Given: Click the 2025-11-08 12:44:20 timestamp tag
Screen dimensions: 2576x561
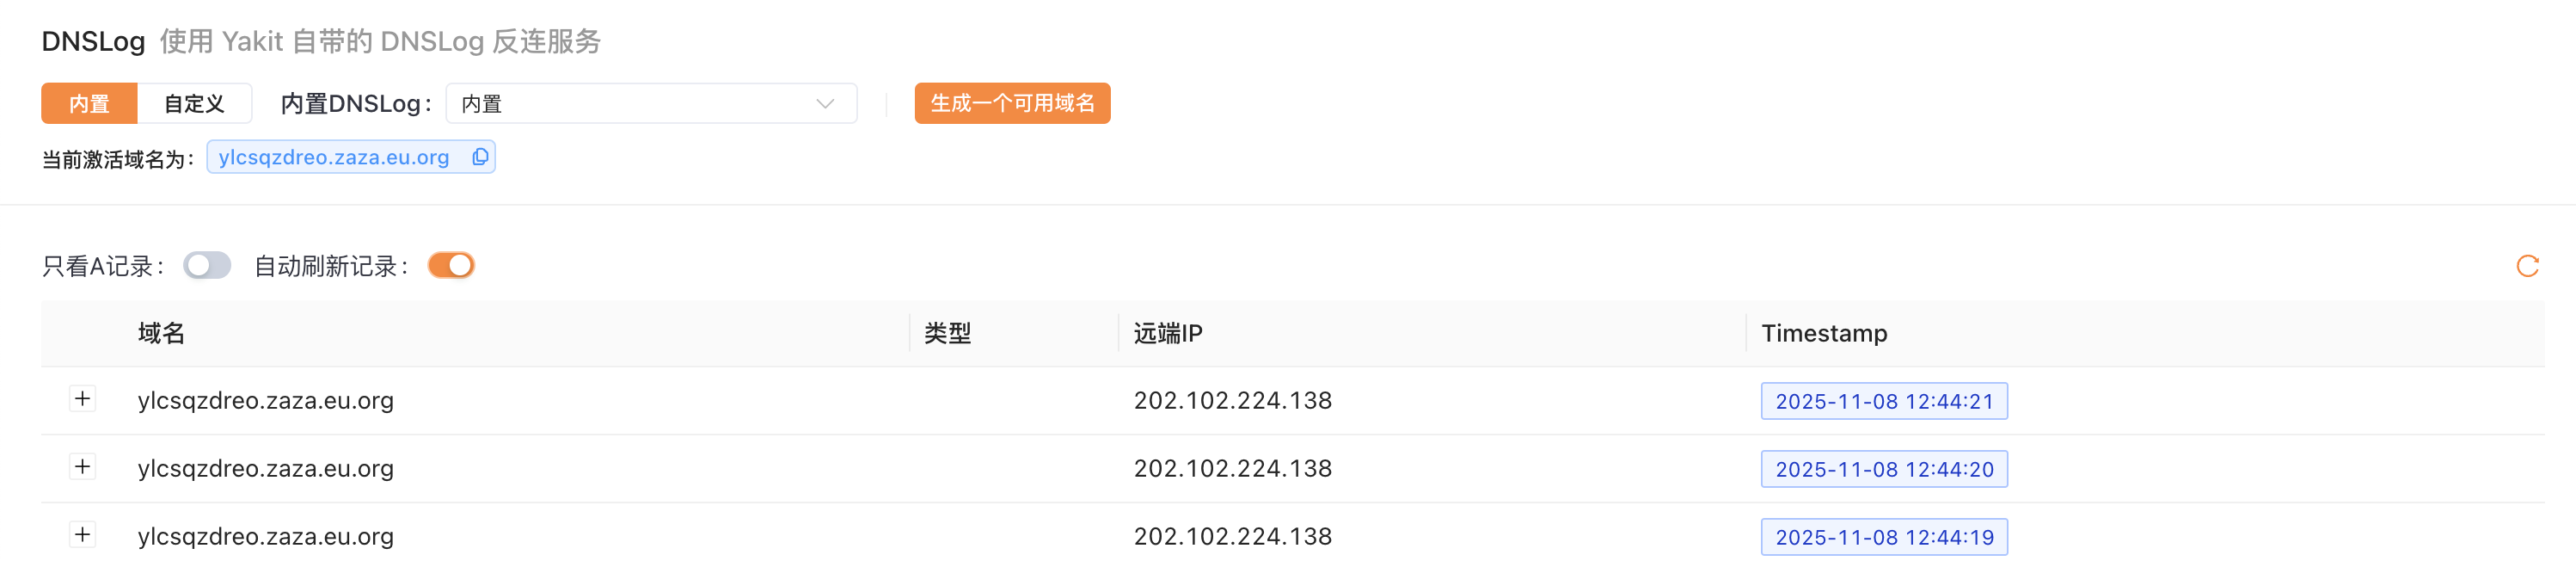Looking at the screenshot, I should 1883,469.
